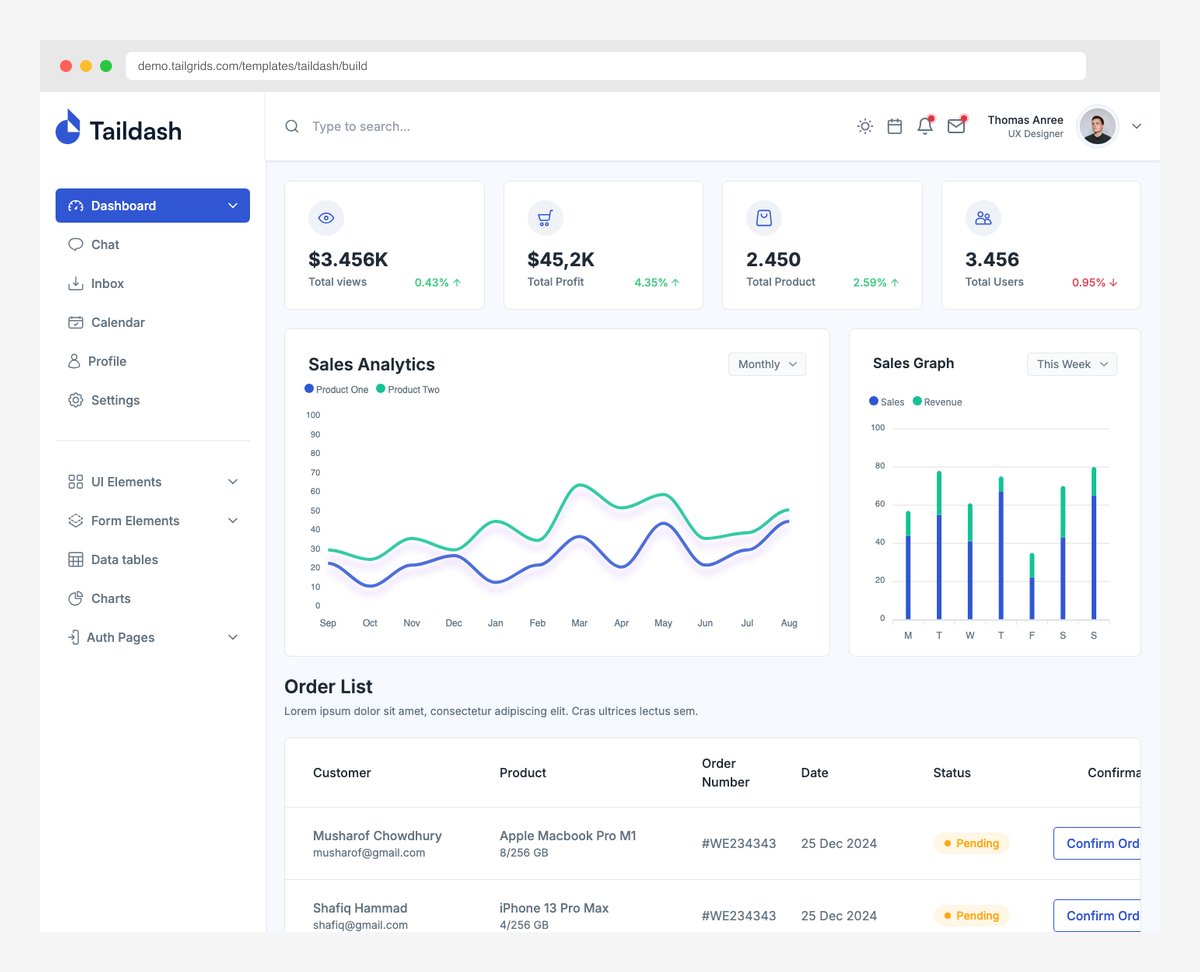Click the Total Profit cart icon
Image resolution: width=1200 pixels, height=972 pixels.
coord(545,217)
